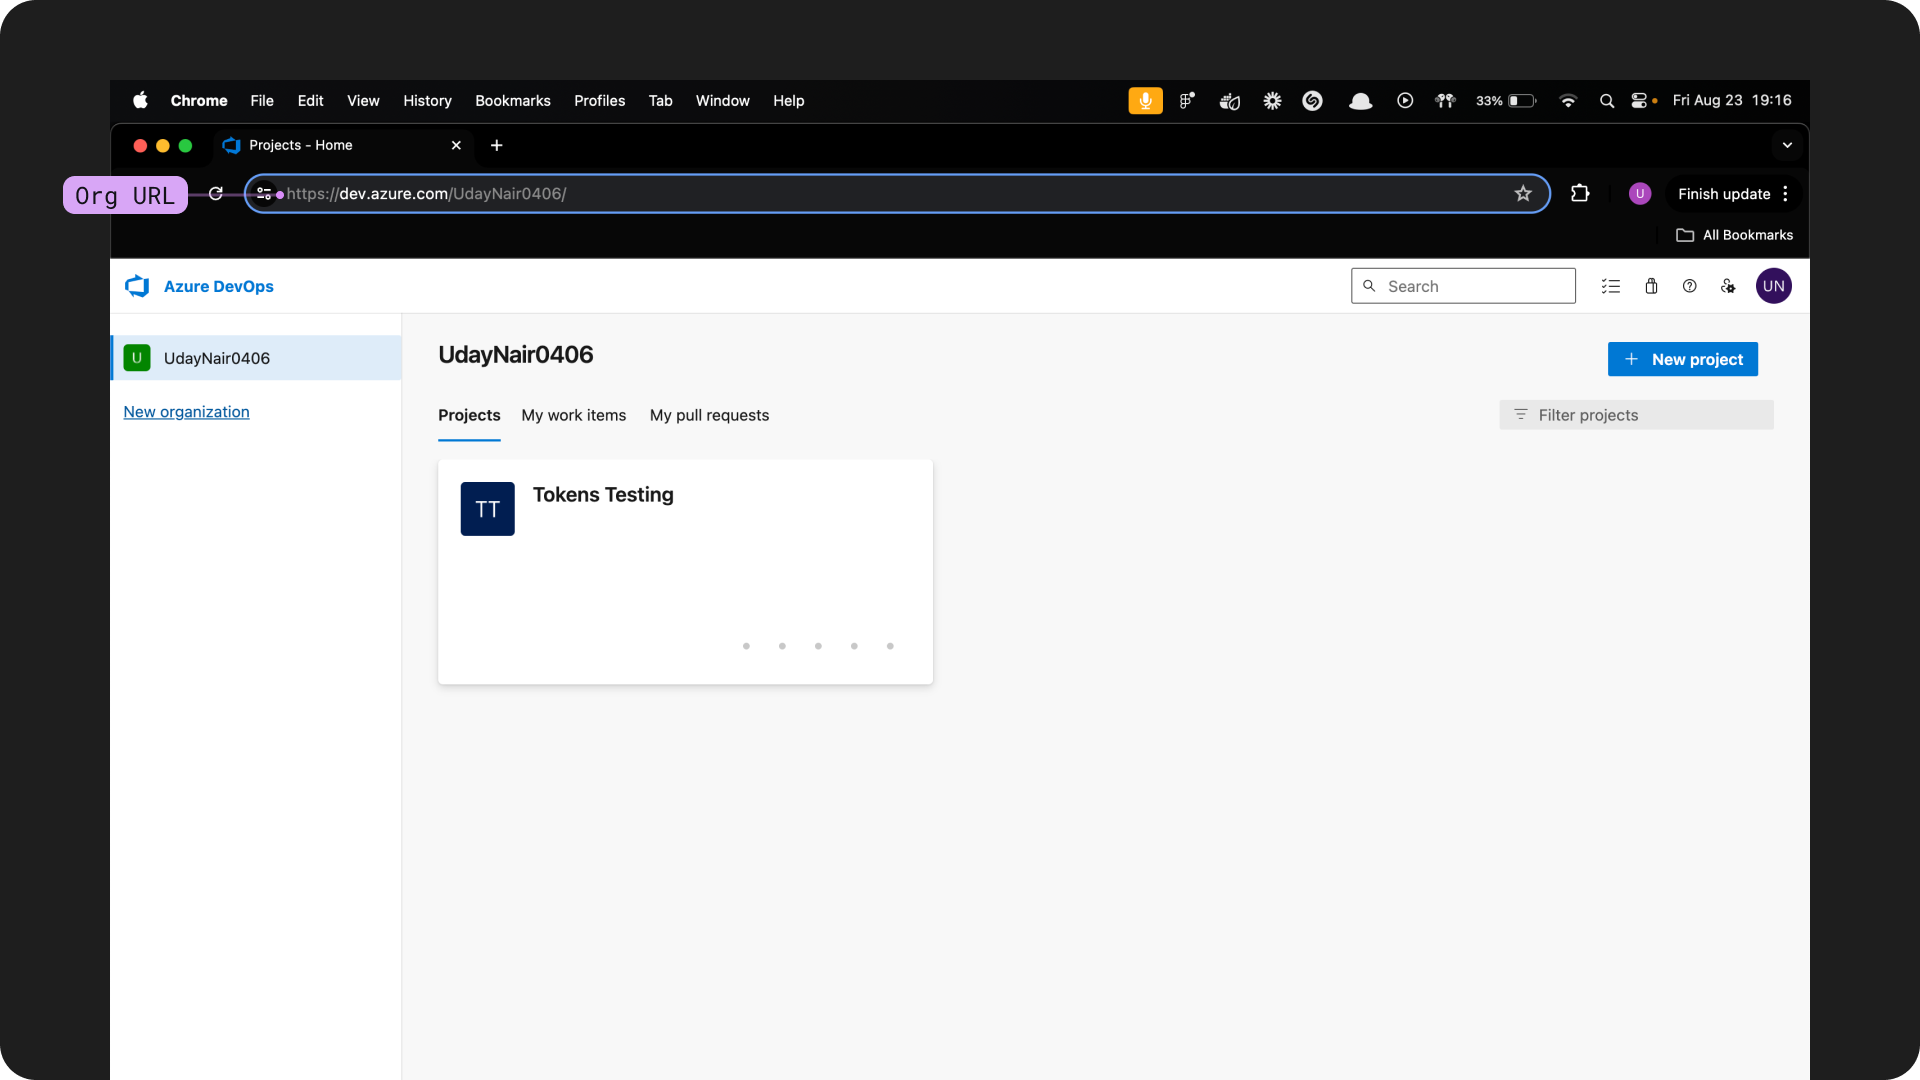
Task: Click the Apple menu icon
Action: click(x=140, y=100)
